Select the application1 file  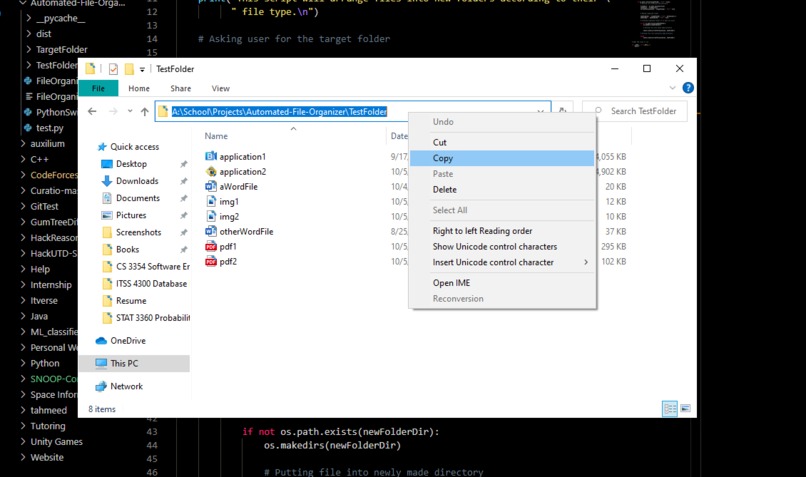point(235,157)
